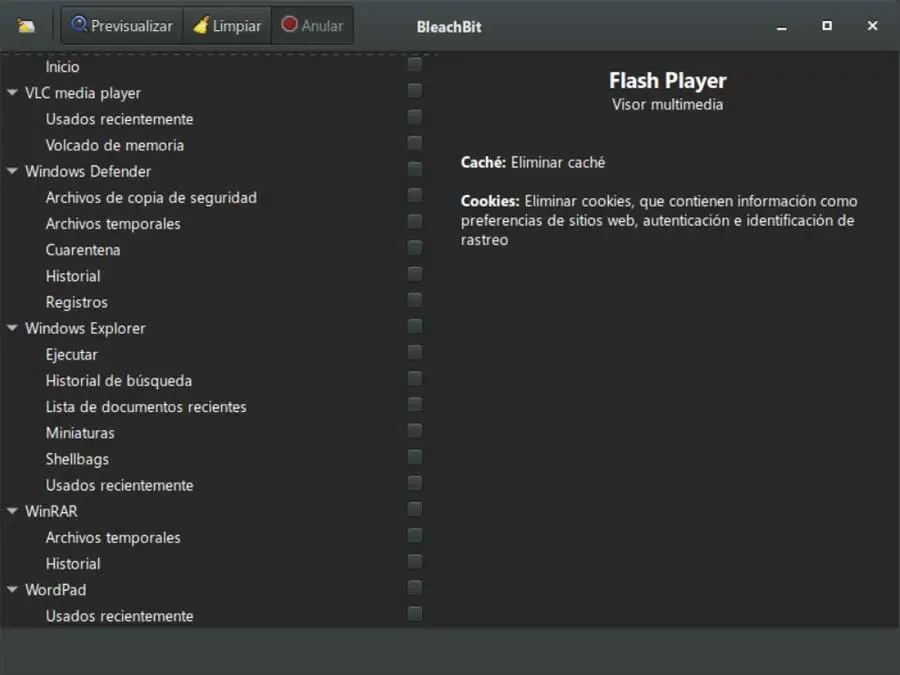Select the Ejecutar row
Image resolution: width=900 pixels, height=675 pixels.
pos(72,354)
